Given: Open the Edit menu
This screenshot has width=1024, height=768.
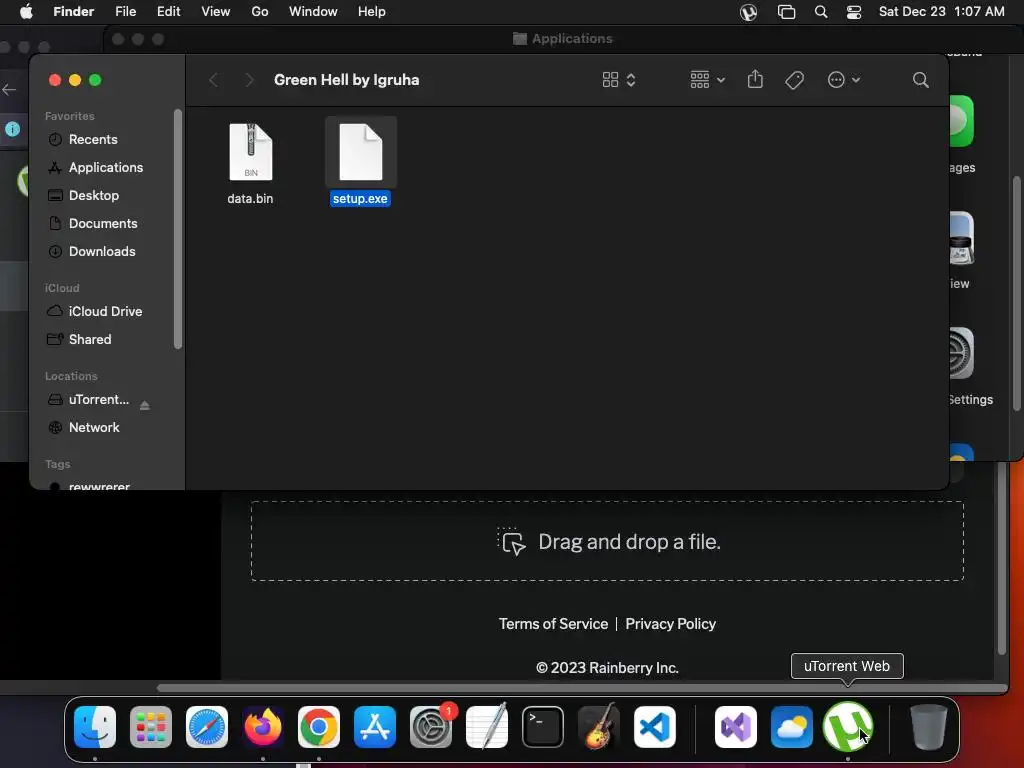Looking at the screenshot, I should click(x=168, y=12).
